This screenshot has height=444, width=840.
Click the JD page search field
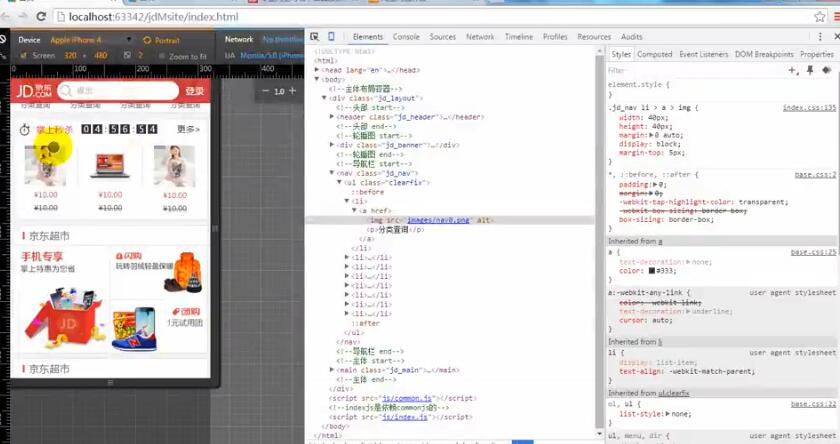pos(118,91)
